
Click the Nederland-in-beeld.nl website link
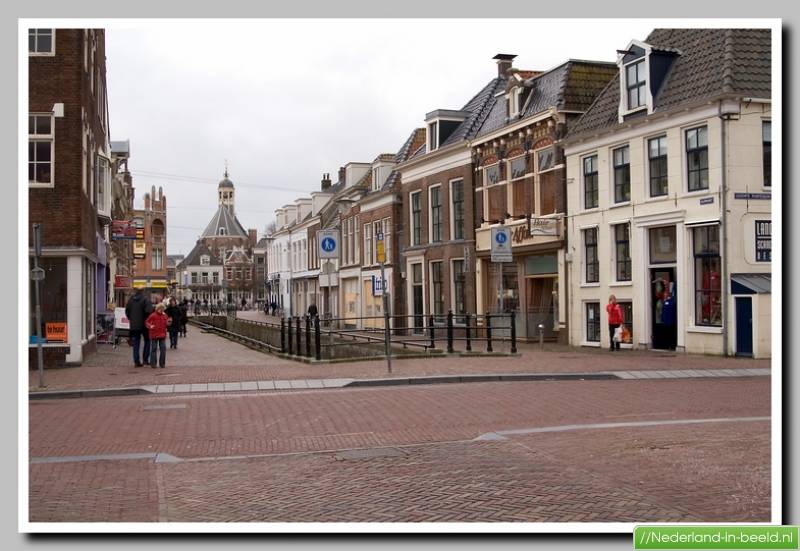pyautogui.click(x=716, y=537)
